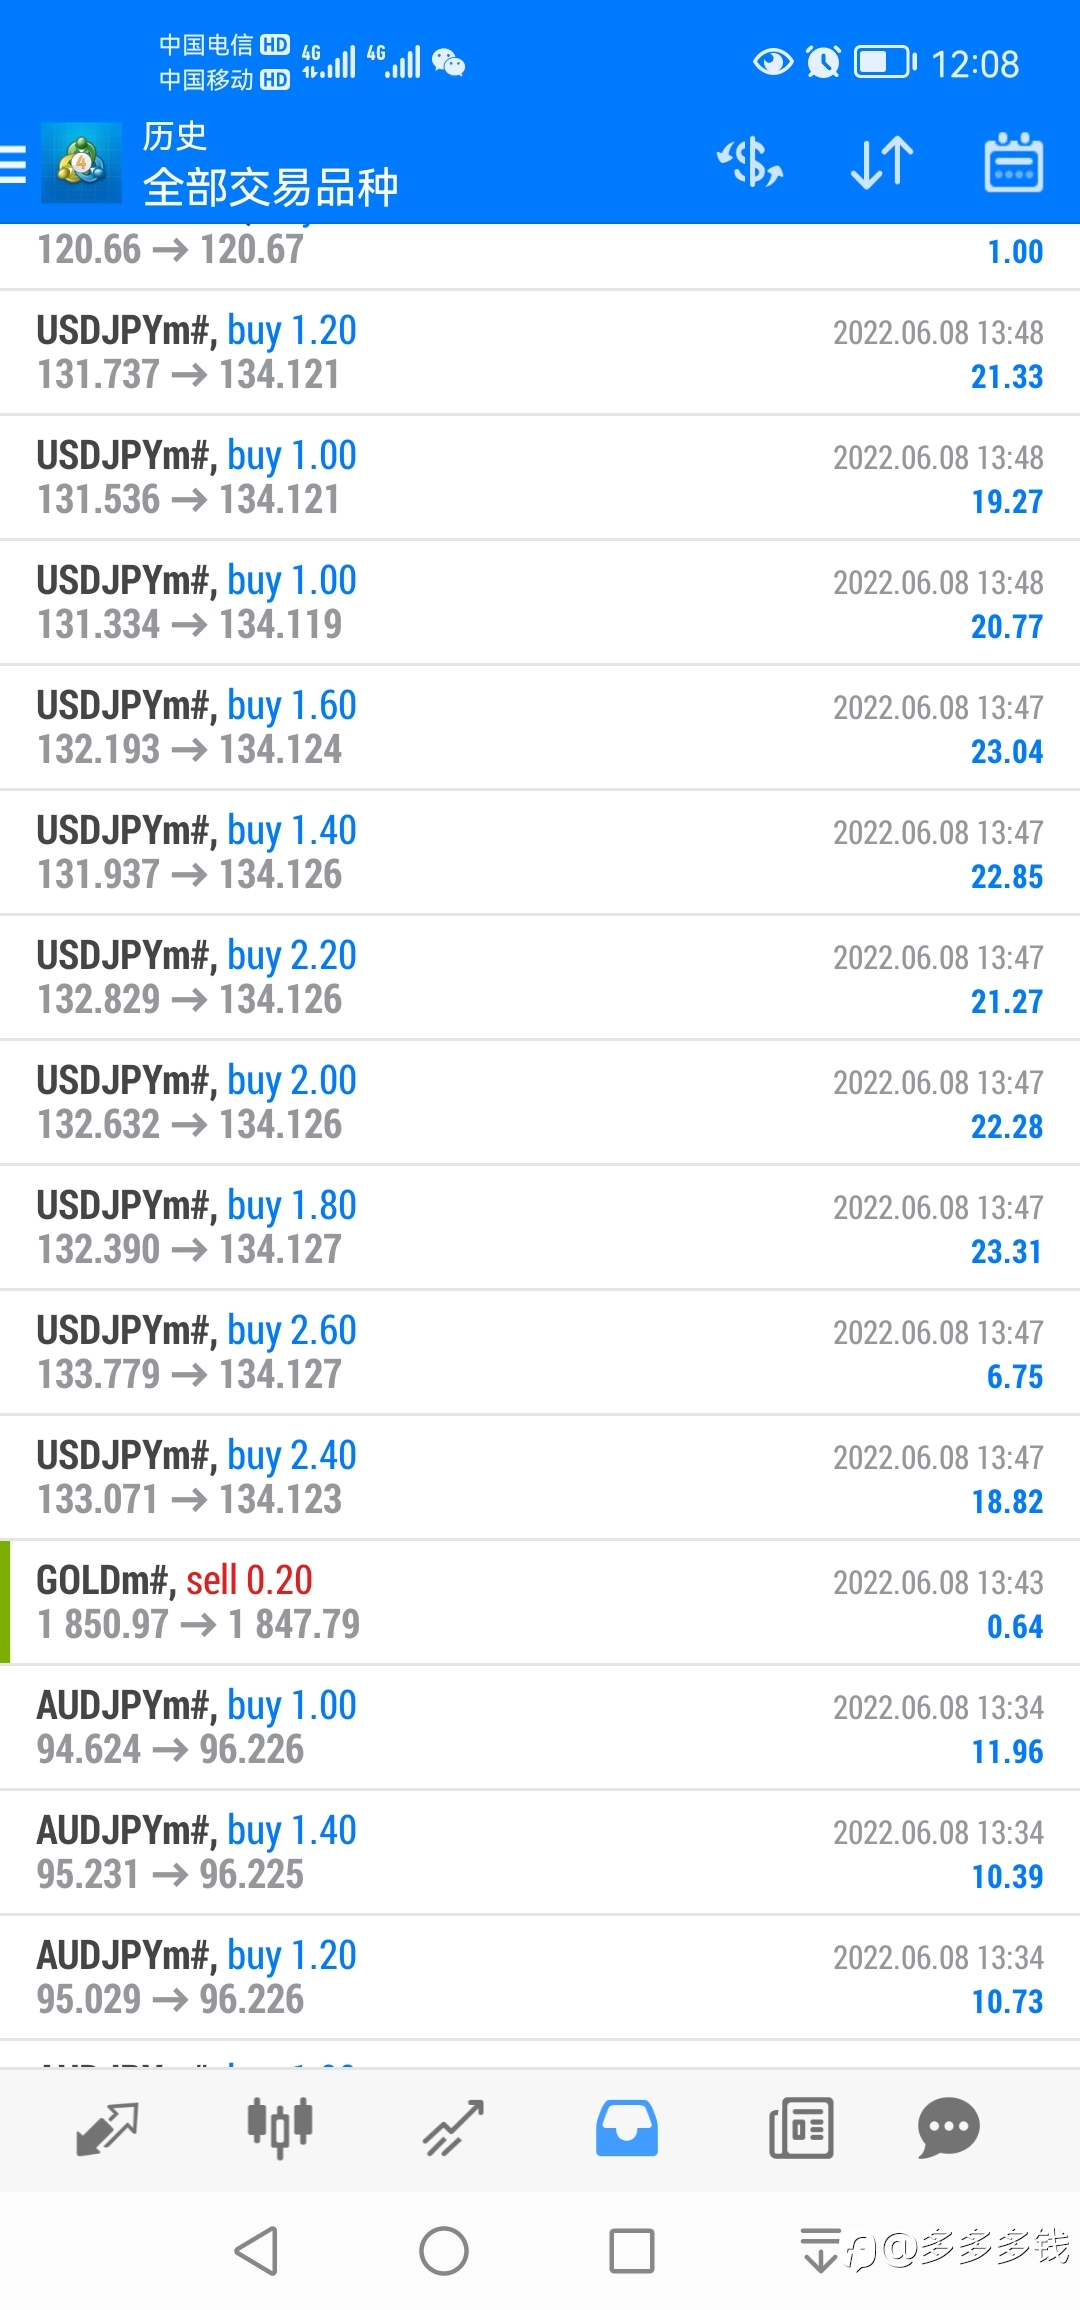Select the History inbox tab
The height and width of the screenshot is (2310, 1080).
click(x=627, y=2128)
